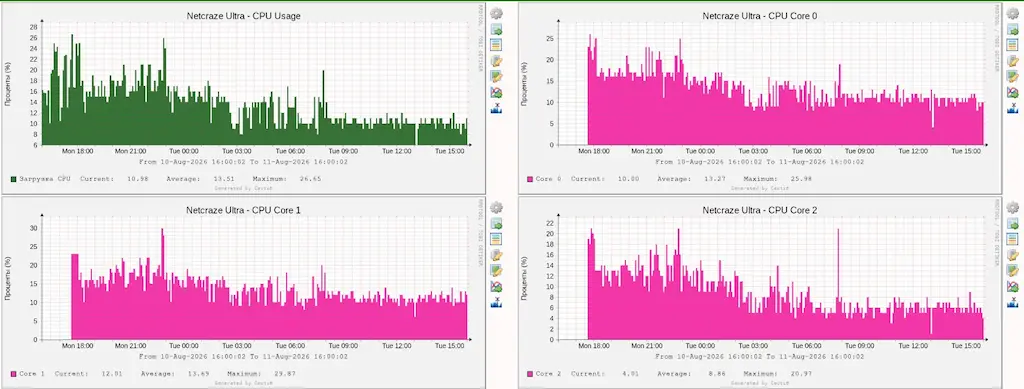The height and width of the screenshot is (389, 1024).
Task: Click Average value 13.51 in CPU Usage legend
Action: click(224, 178)
